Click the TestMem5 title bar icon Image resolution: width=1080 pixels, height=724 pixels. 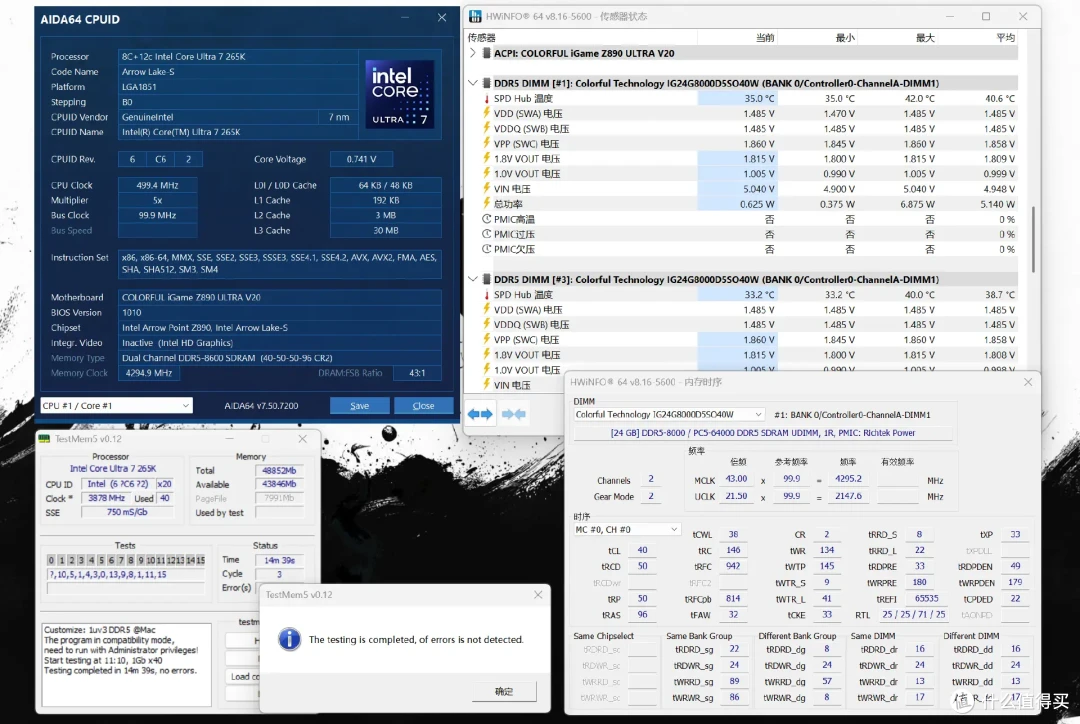[x=45, y=439]
